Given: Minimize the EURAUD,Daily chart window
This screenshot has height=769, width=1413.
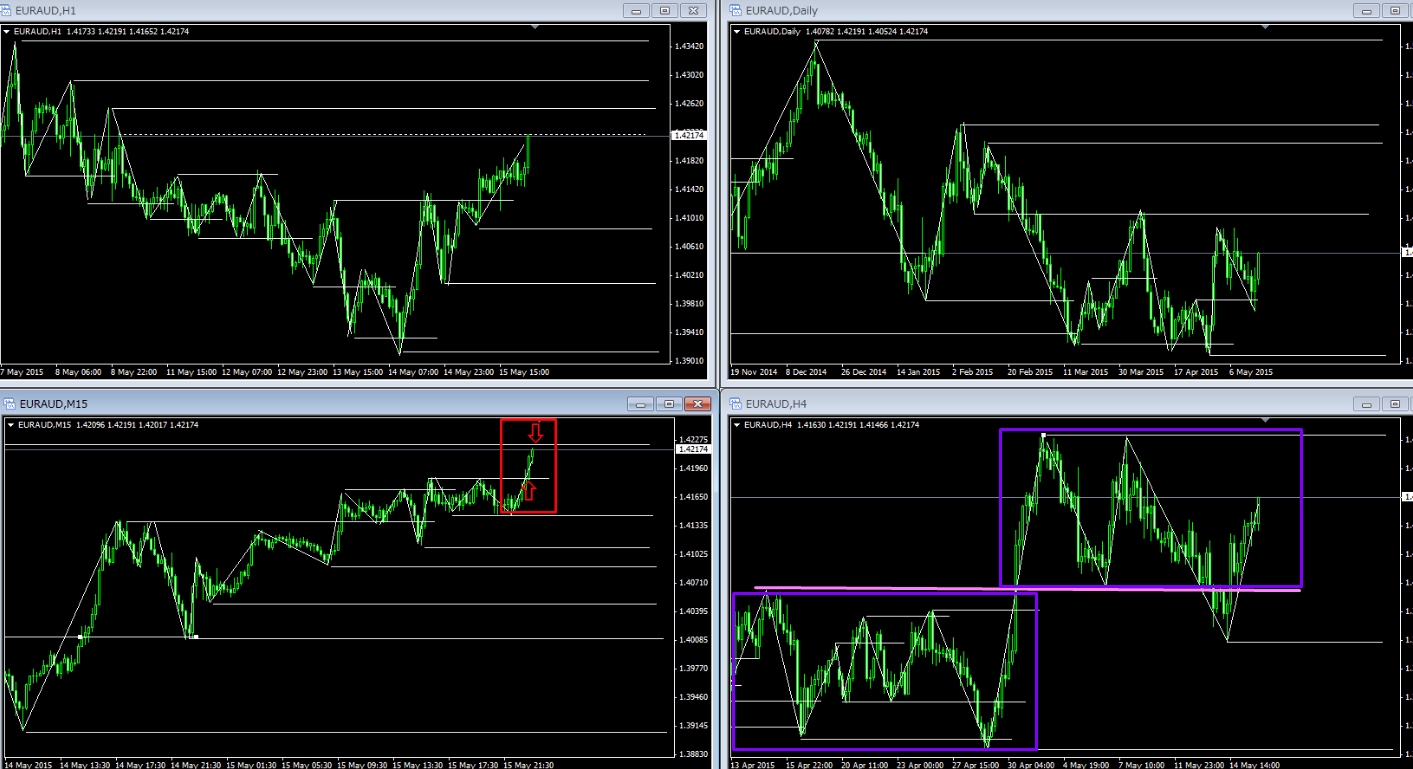Looking at the screenshot, I should (x=1365, y=10).
